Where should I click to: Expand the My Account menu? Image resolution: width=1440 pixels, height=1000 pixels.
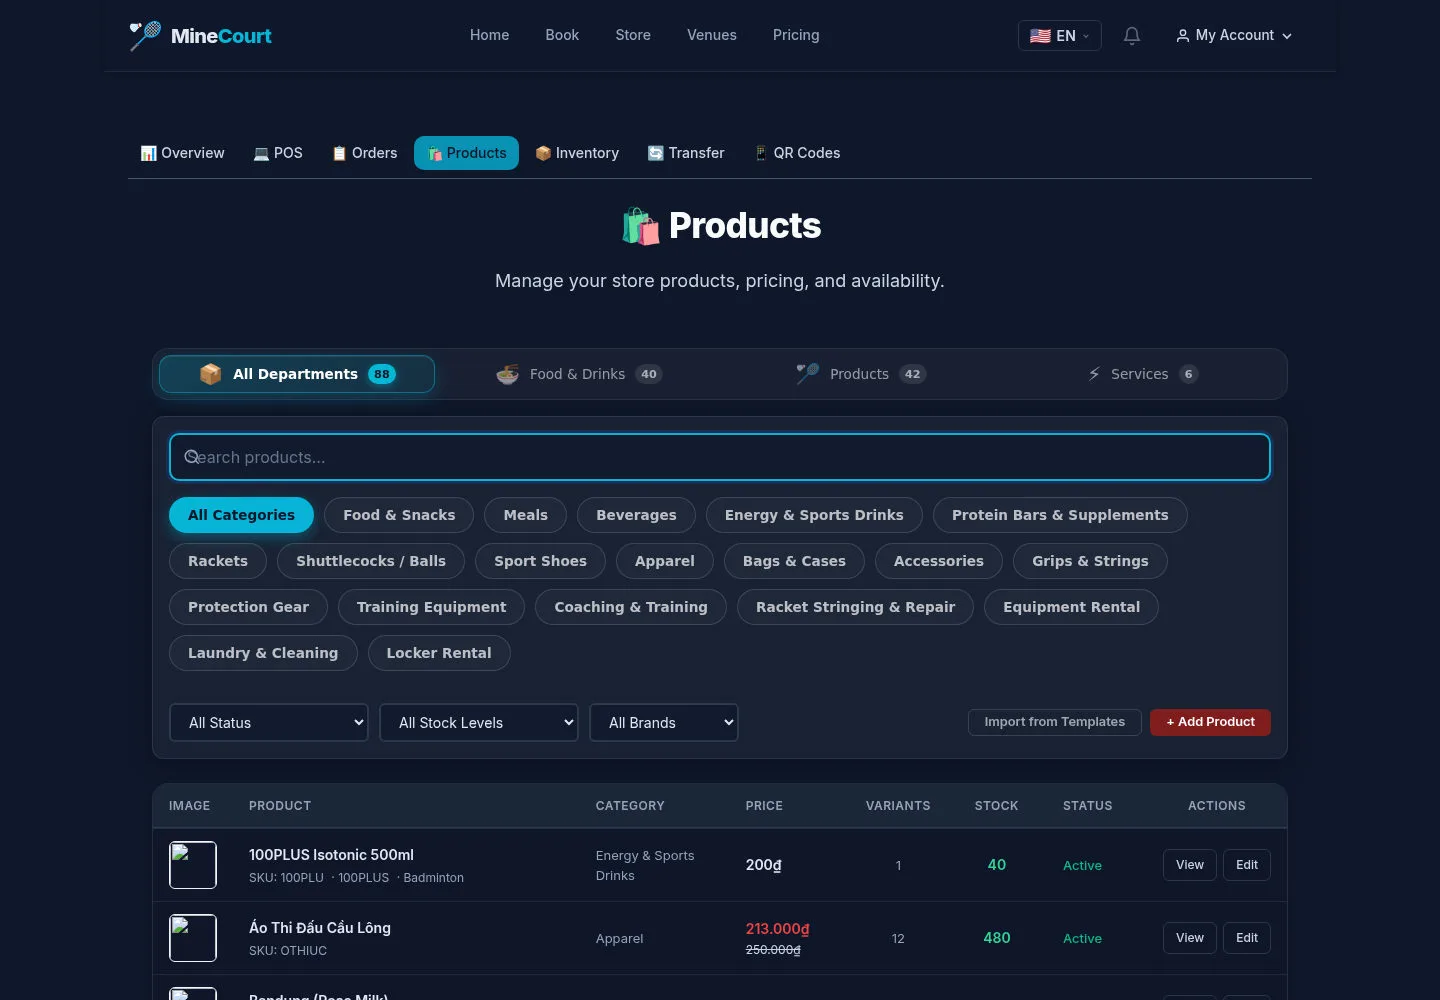[1234, 36]
